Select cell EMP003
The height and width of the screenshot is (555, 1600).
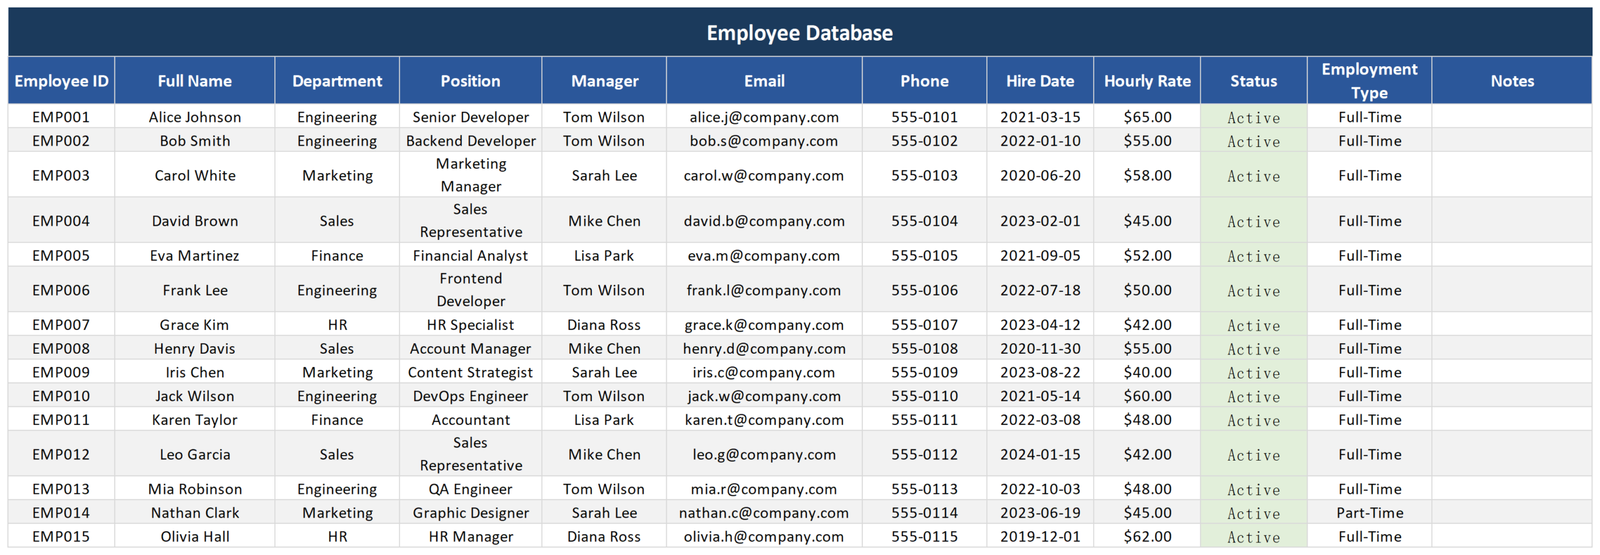(62, 175)
